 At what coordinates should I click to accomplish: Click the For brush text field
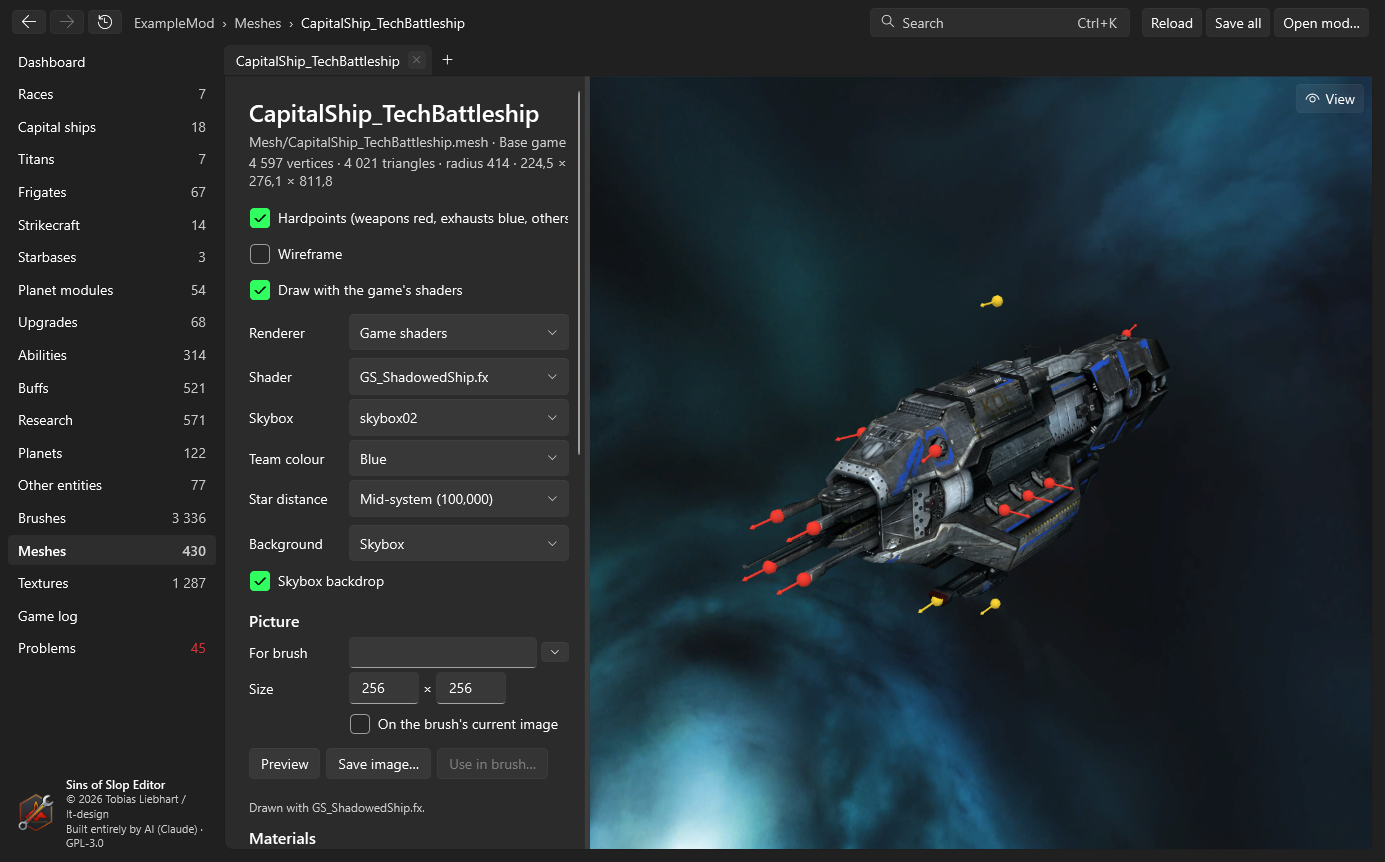pyautogui.click(x=443, y=652)
